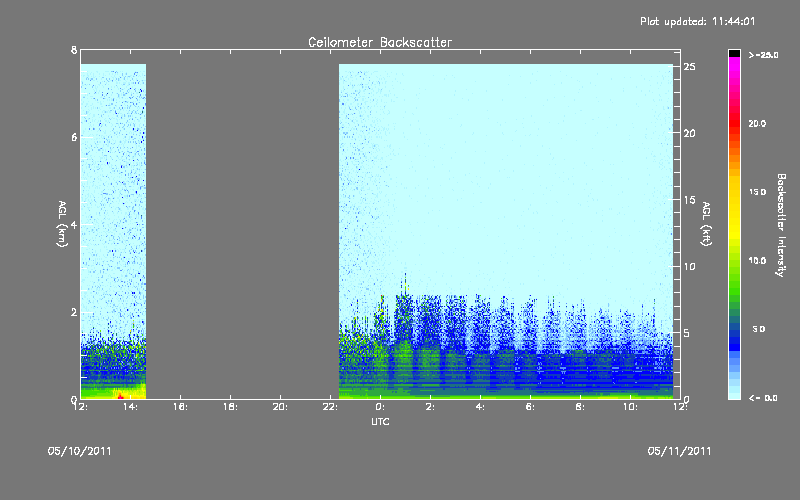Click the 'Ceilometer Backscatter' plot title
800x500 pixels.
click(x=380, y=42)
